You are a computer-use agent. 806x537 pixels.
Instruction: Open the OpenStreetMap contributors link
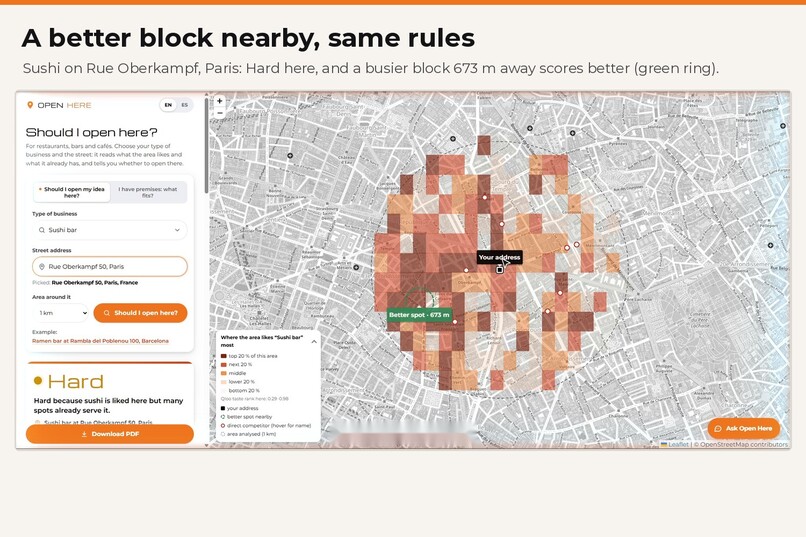[x=744, y=445]
